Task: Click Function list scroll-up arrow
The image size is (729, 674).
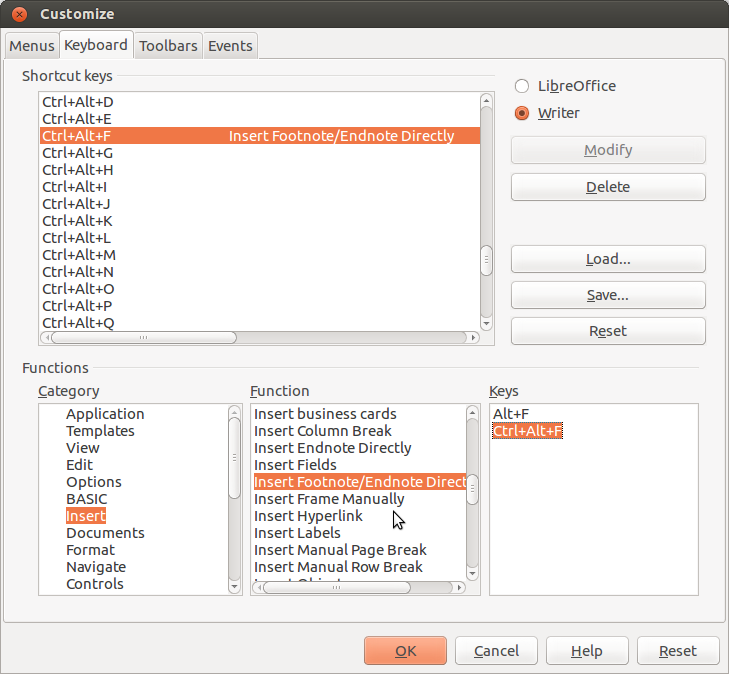Action: [472, 412]
